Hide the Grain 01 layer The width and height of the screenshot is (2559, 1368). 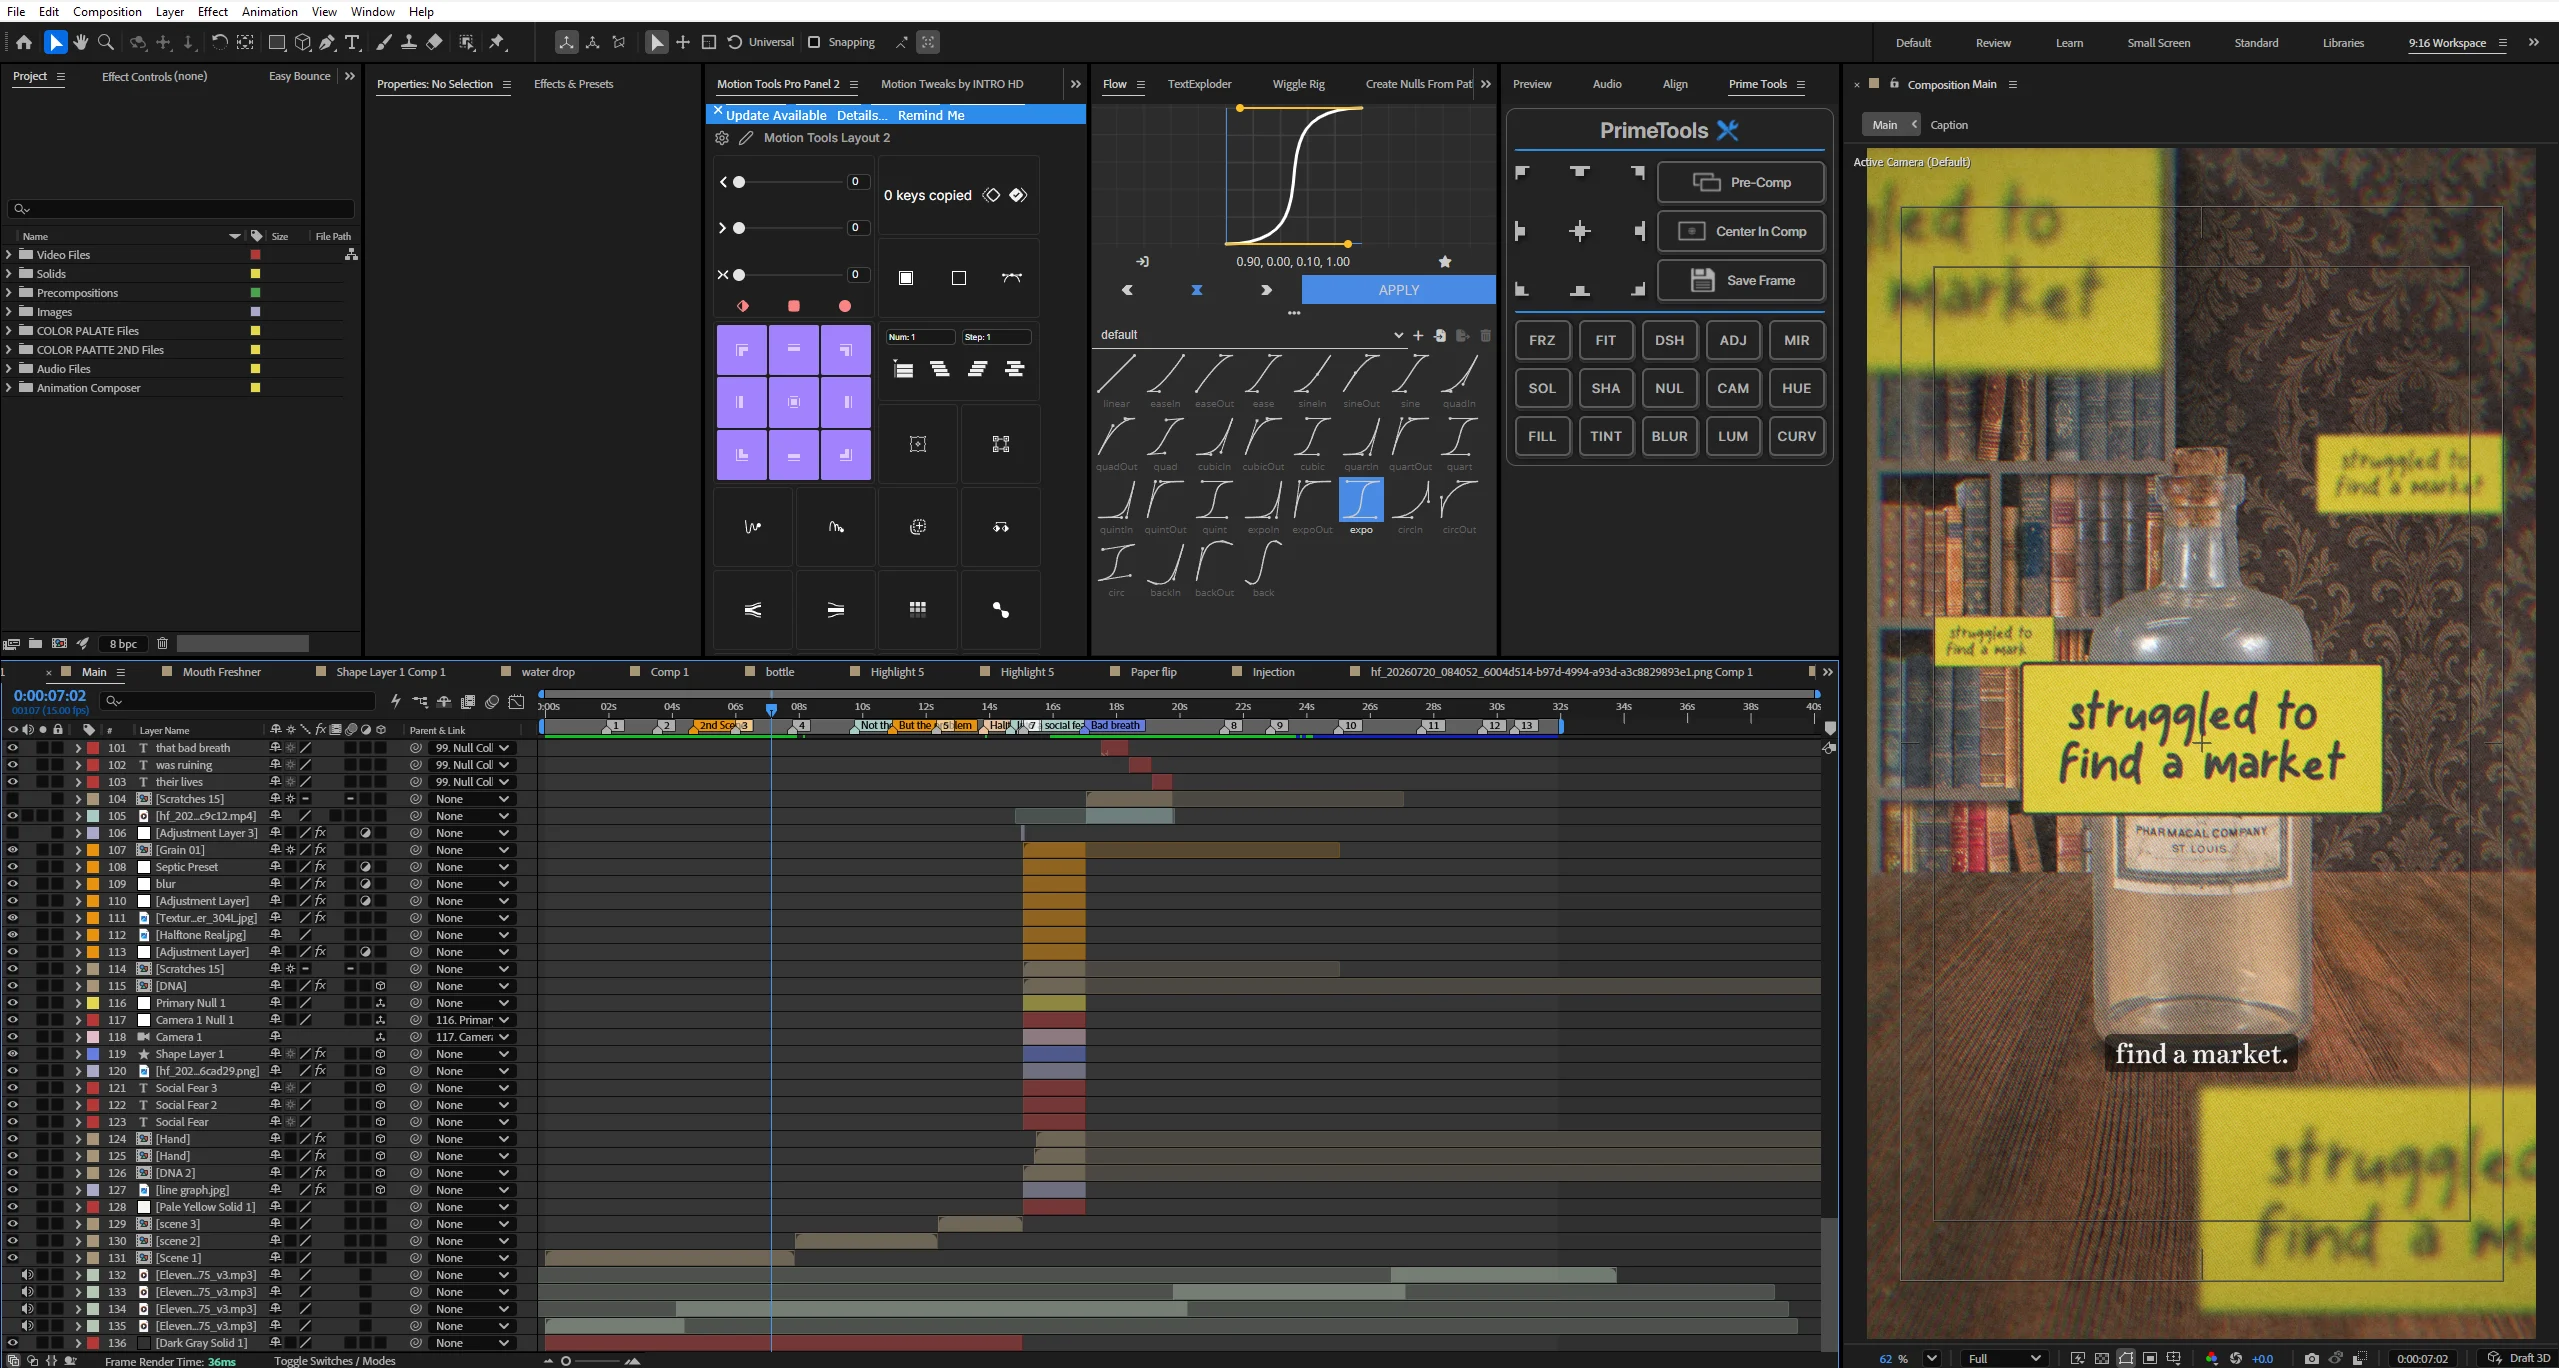(x=12, y=850)
